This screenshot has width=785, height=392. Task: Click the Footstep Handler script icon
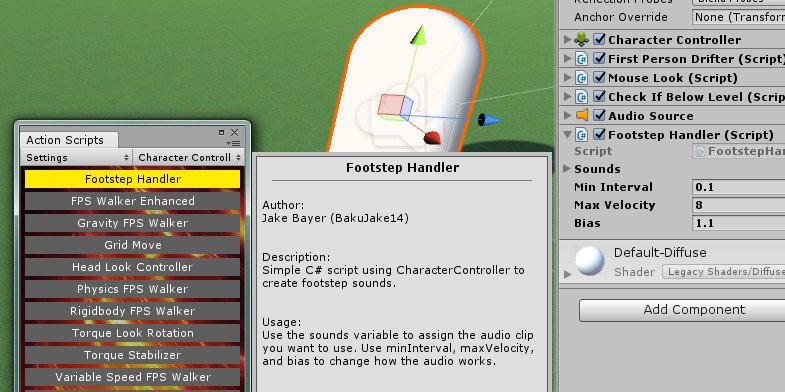point(581,135)
